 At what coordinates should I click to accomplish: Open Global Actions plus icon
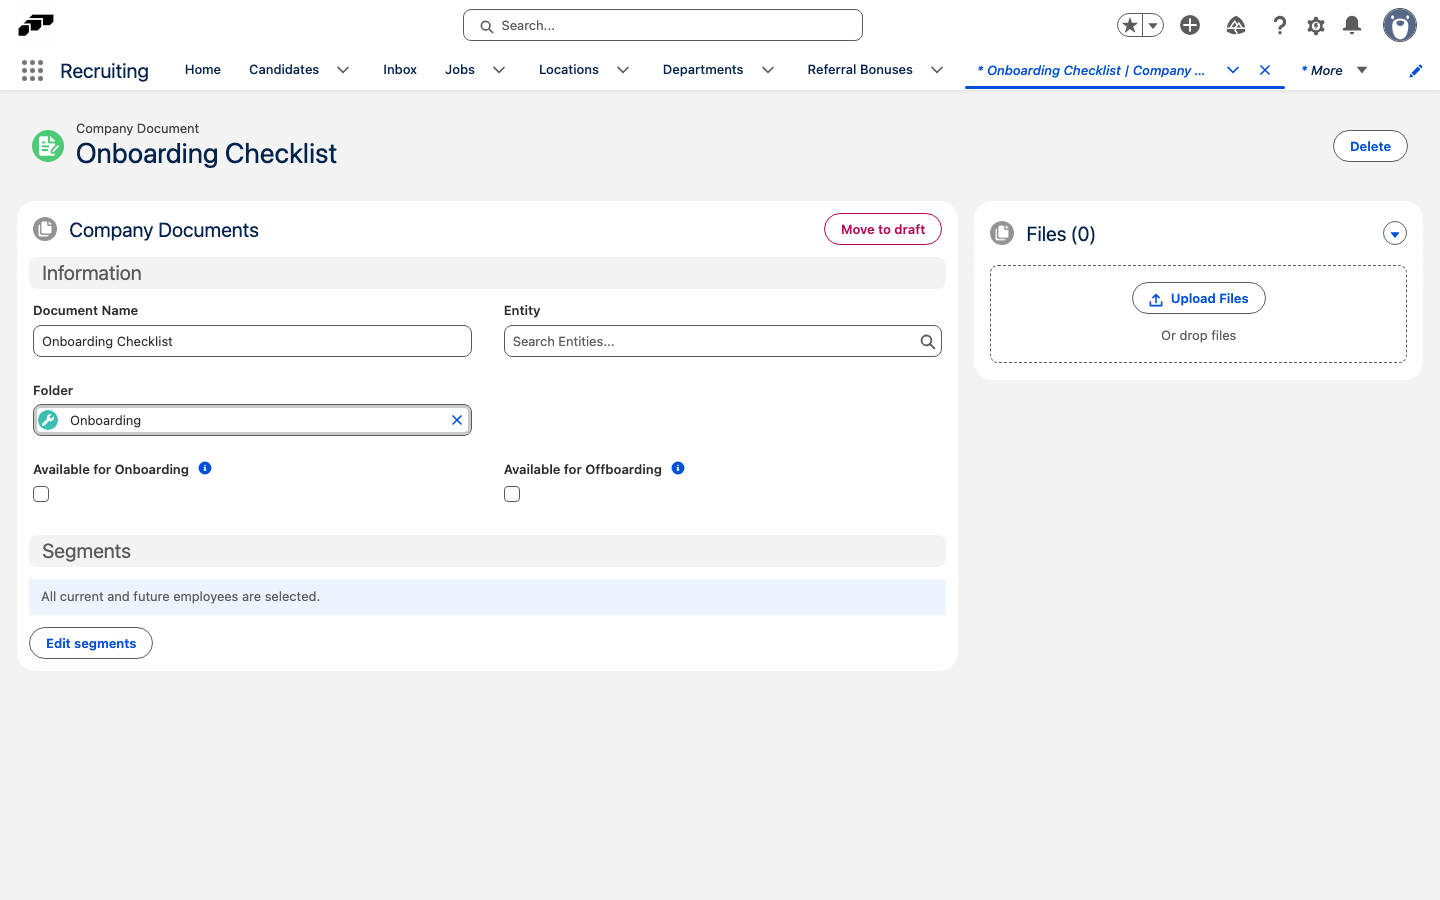pyautogui.click(x=1190, y=25)
